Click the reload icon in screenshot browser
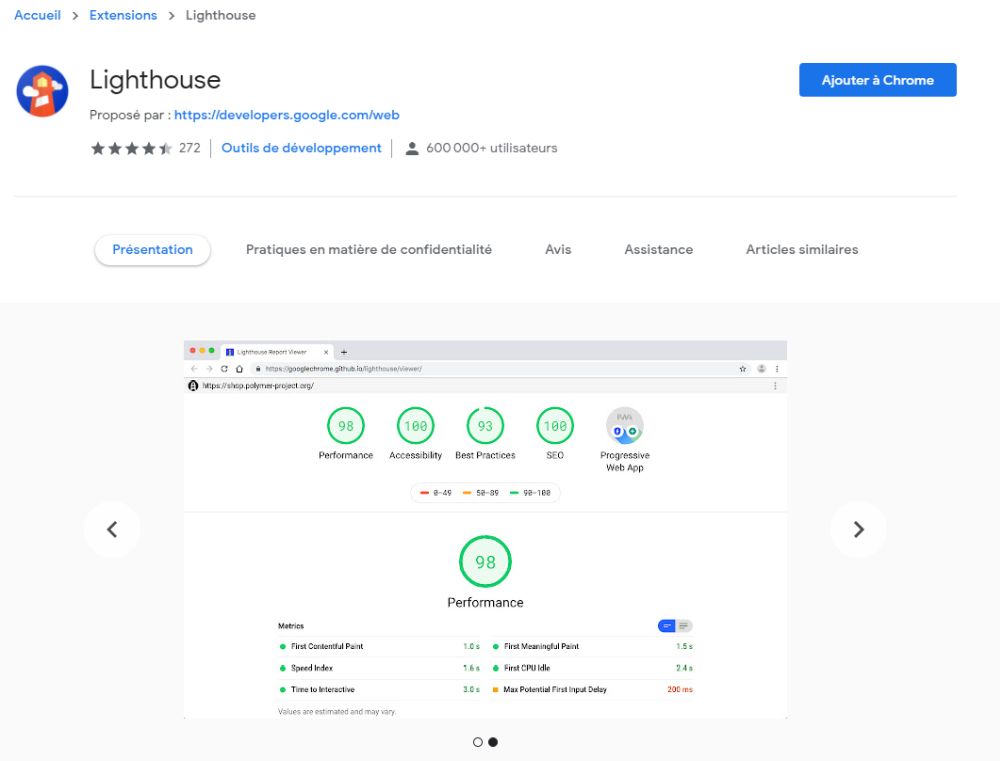Image resolution: width=1000 pixels, height=761 pixels. coord(224,369)
